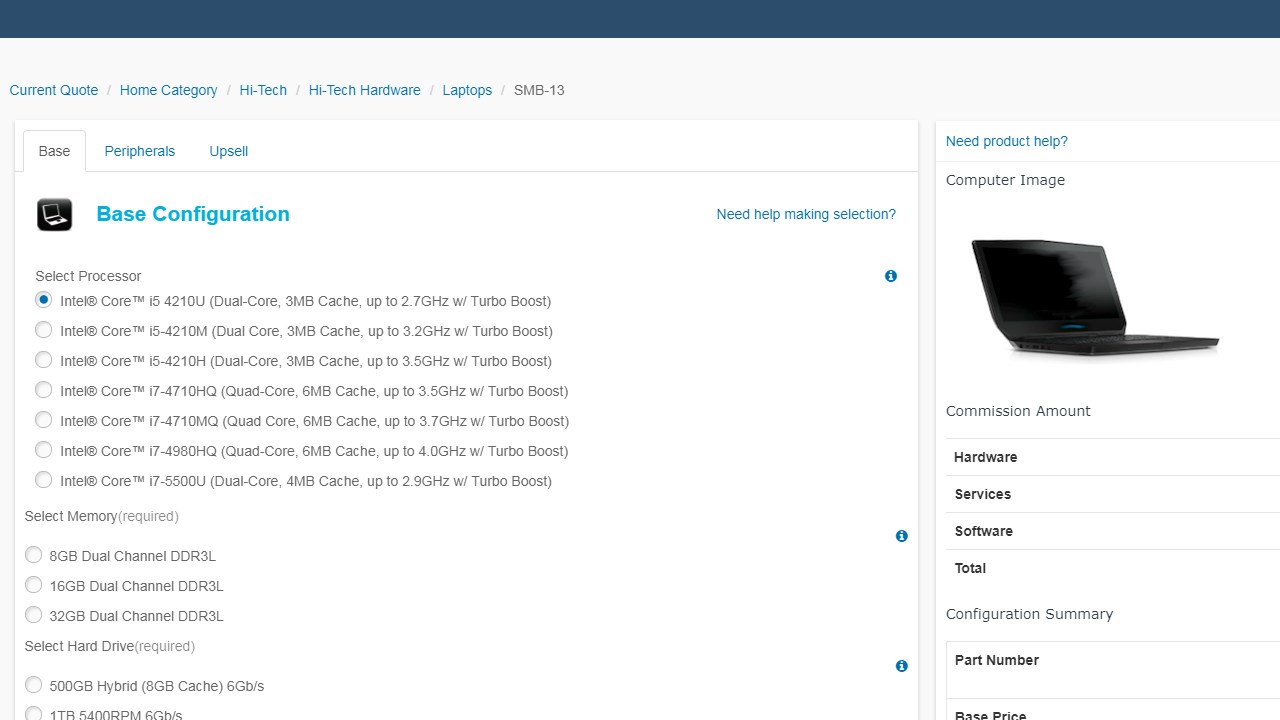Select Intel Core i5-4210M processor
Screen dimensions: 1280x720
(43, 330)
